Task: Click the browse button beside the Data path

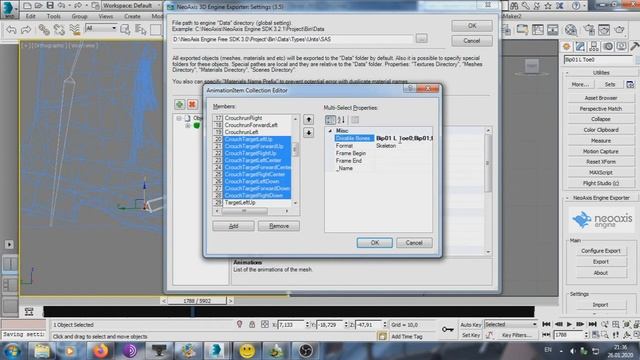Action: point(422,38)
